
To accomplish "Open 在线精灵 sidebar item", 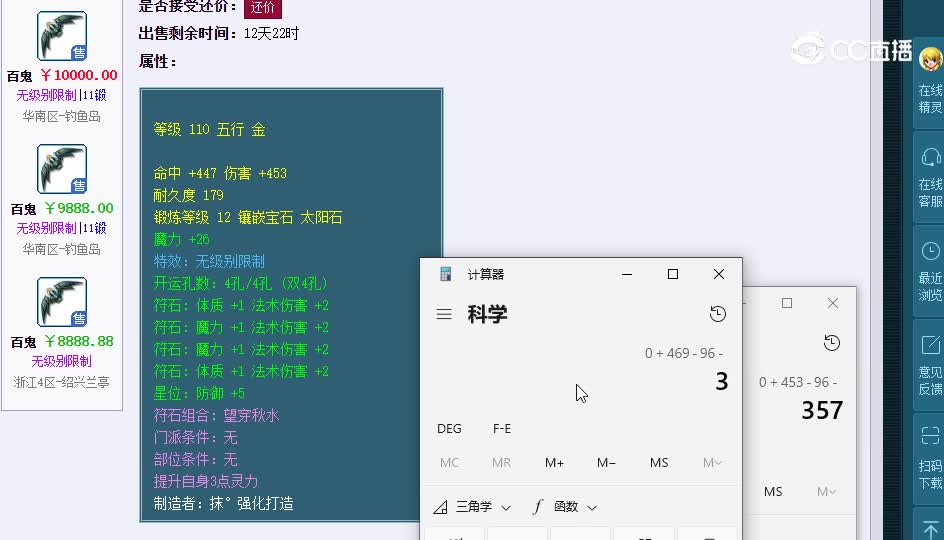I will (x=930, y=81).
